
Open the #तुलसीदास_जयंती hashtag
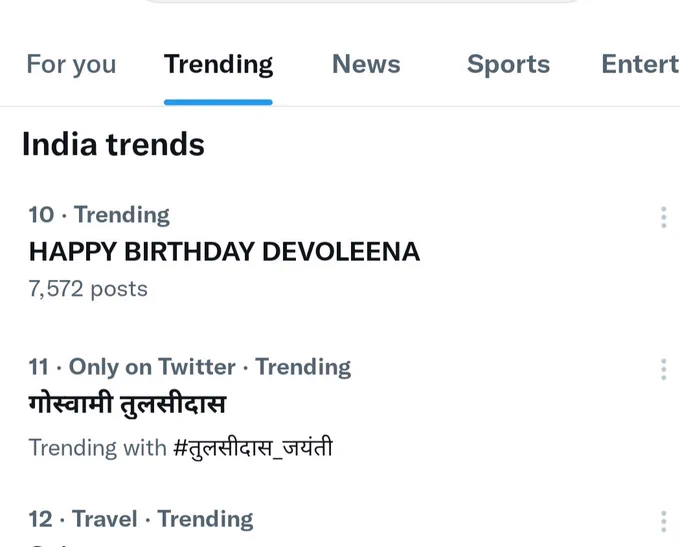tap(253, 448)
